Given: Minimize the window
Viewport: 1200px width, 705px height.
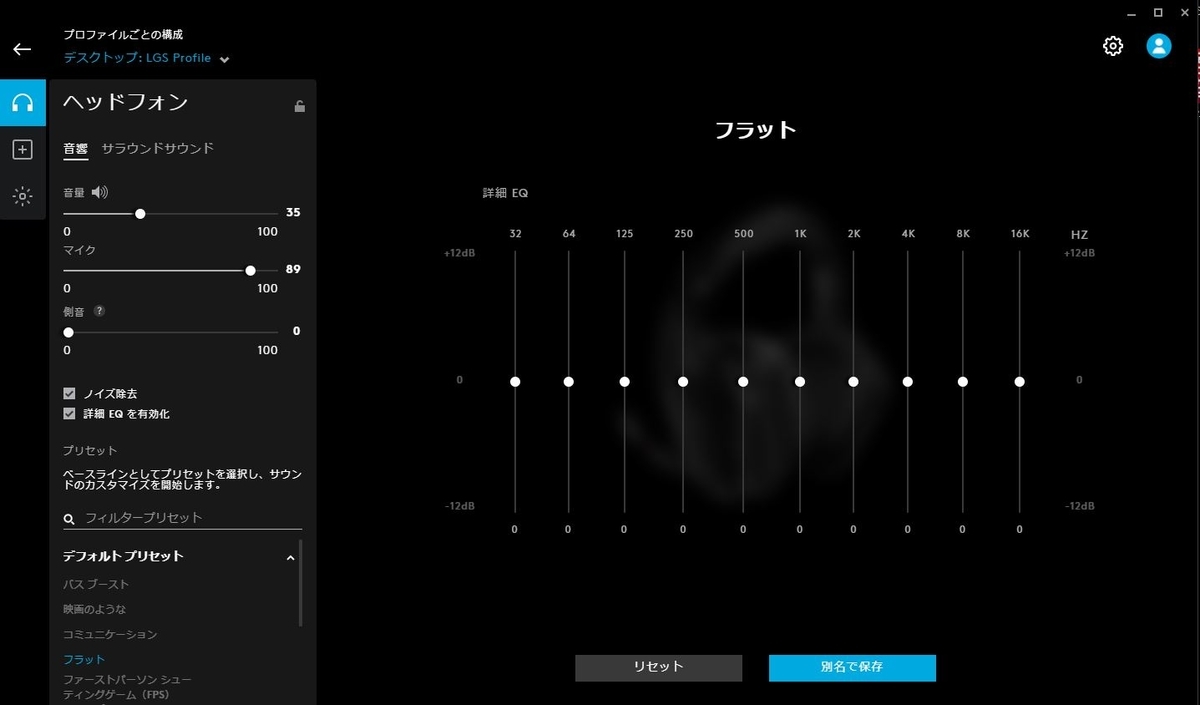Looking at the screenshot, I should pos(1130,13).
